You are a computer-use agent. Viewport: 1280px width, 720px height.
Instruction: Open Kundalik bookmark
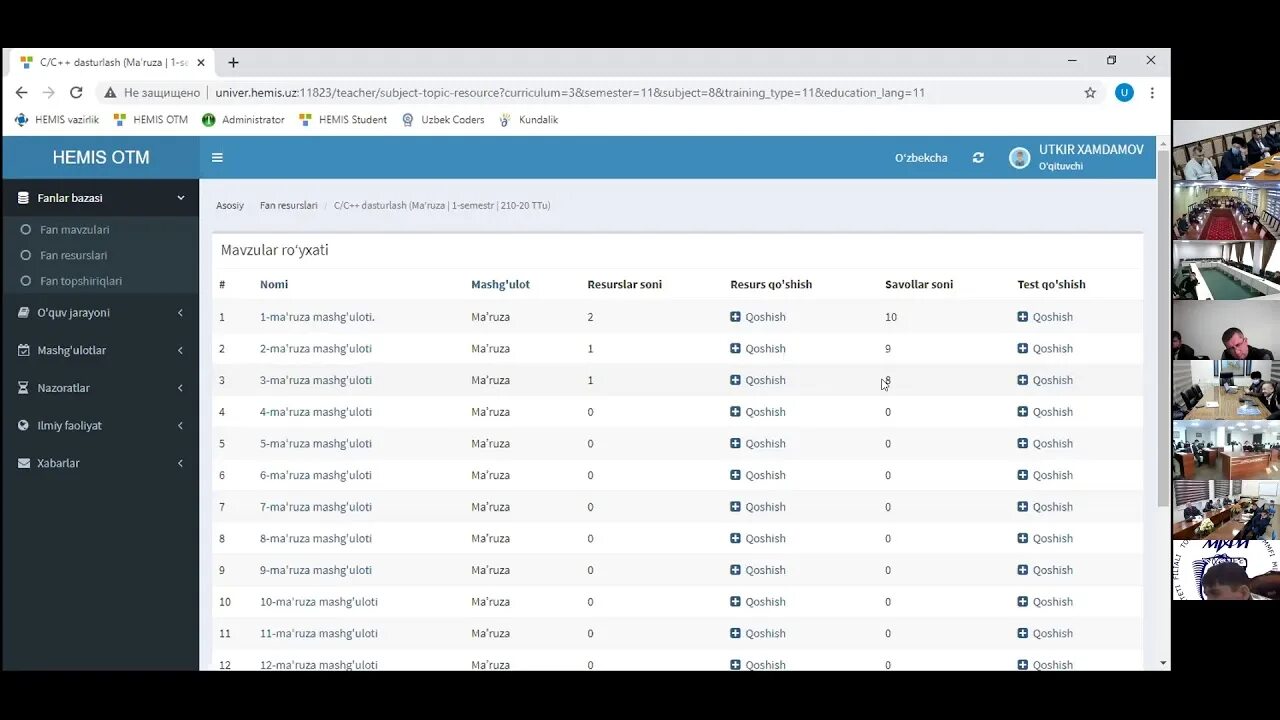[528, 119]
